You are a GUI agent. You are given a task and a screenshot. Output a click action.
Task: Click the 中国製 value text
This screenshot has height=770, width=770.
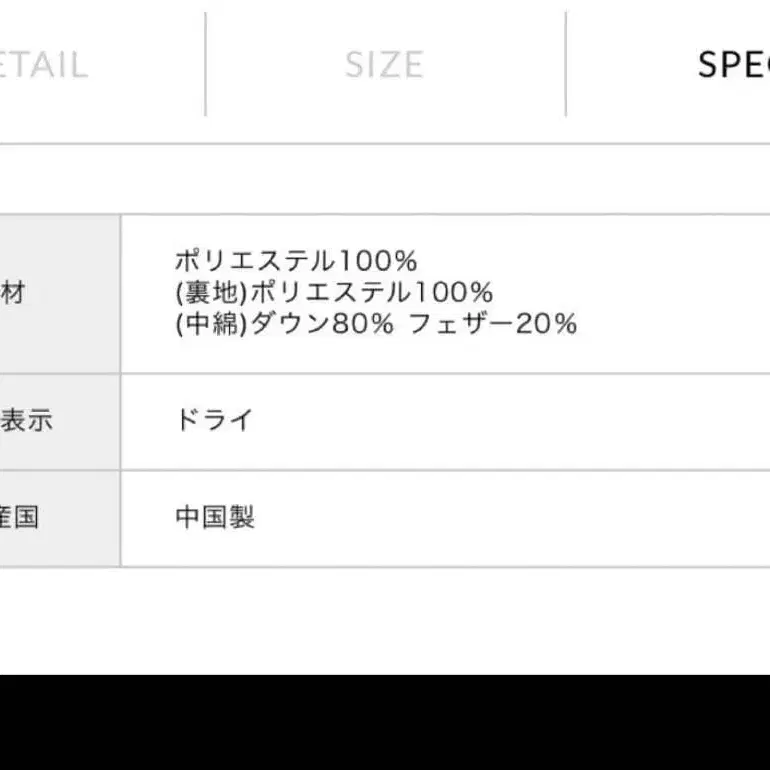215,518
